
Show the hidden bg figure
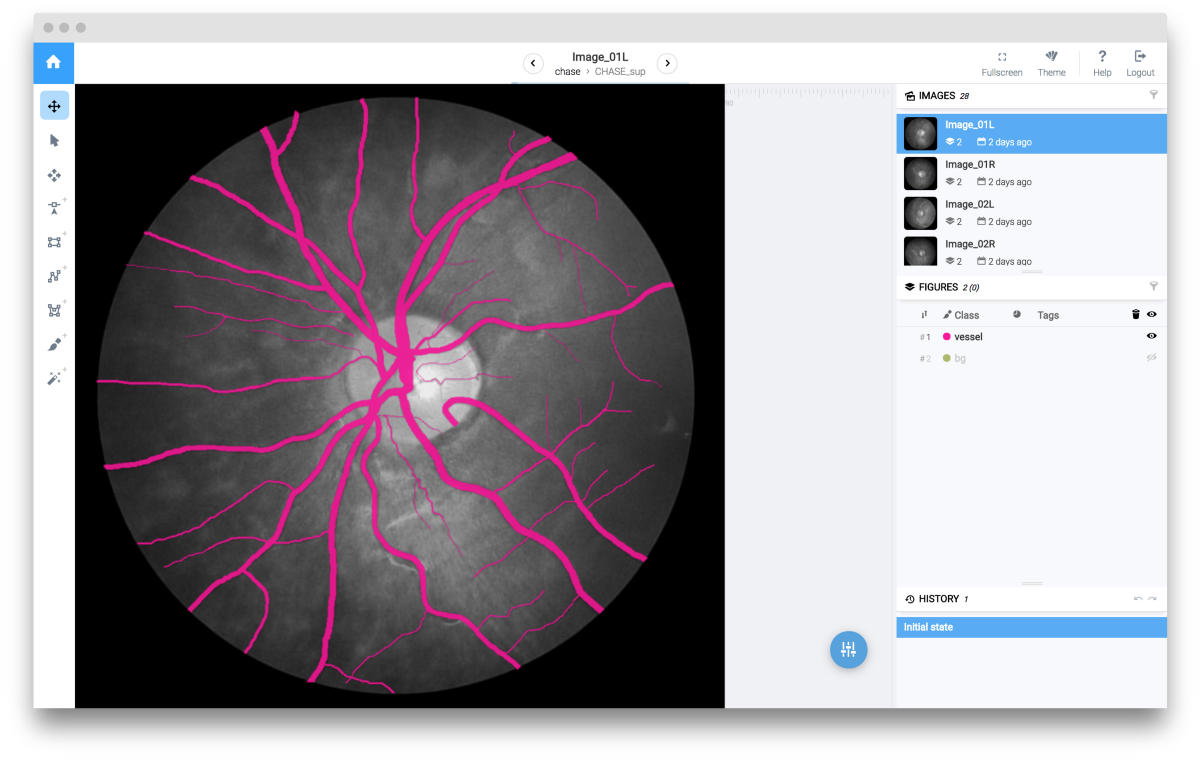(1152, 358)
